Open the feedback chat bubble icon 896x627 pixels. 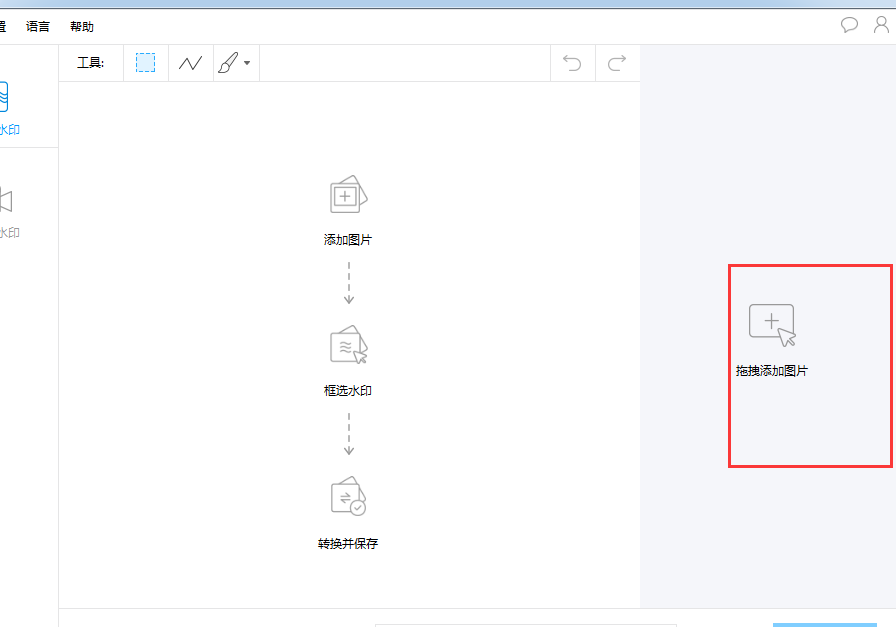coord(849,25)
